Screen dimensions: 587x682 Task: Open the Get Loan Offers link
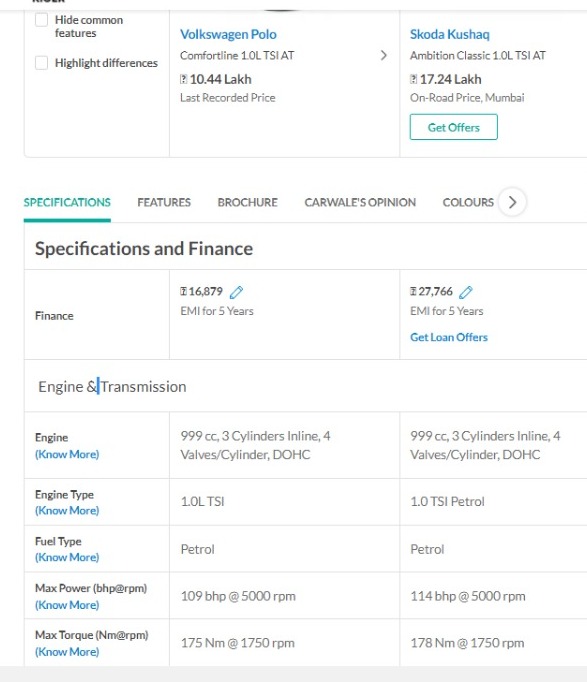(449, 337)
